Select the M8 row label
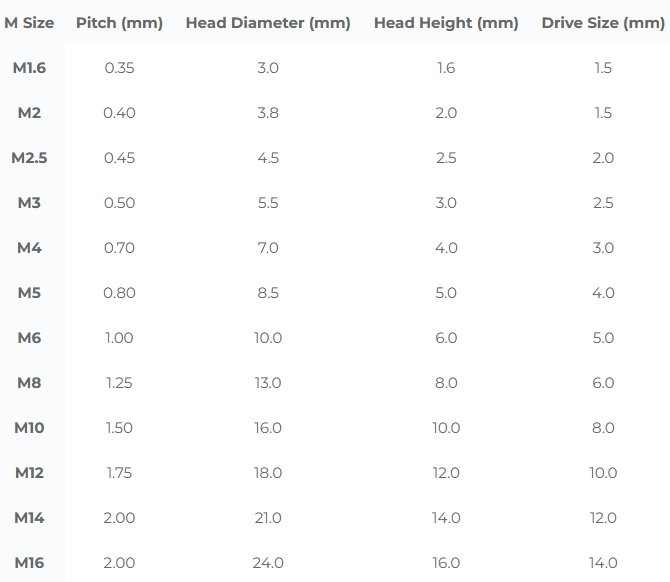 click(29, 383)
